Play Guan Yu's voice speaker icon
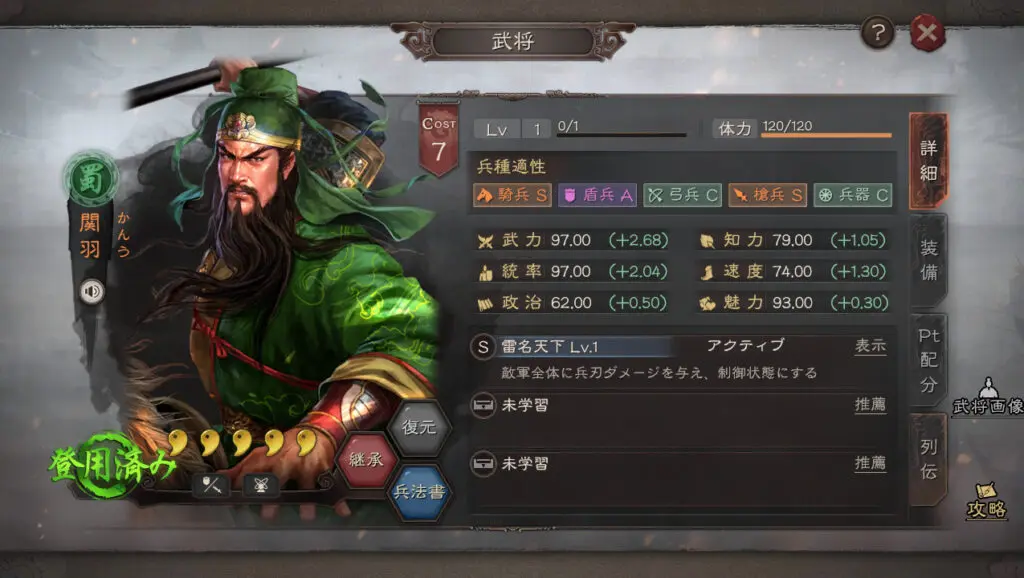The image size is (1024, 578). [92, 291]
